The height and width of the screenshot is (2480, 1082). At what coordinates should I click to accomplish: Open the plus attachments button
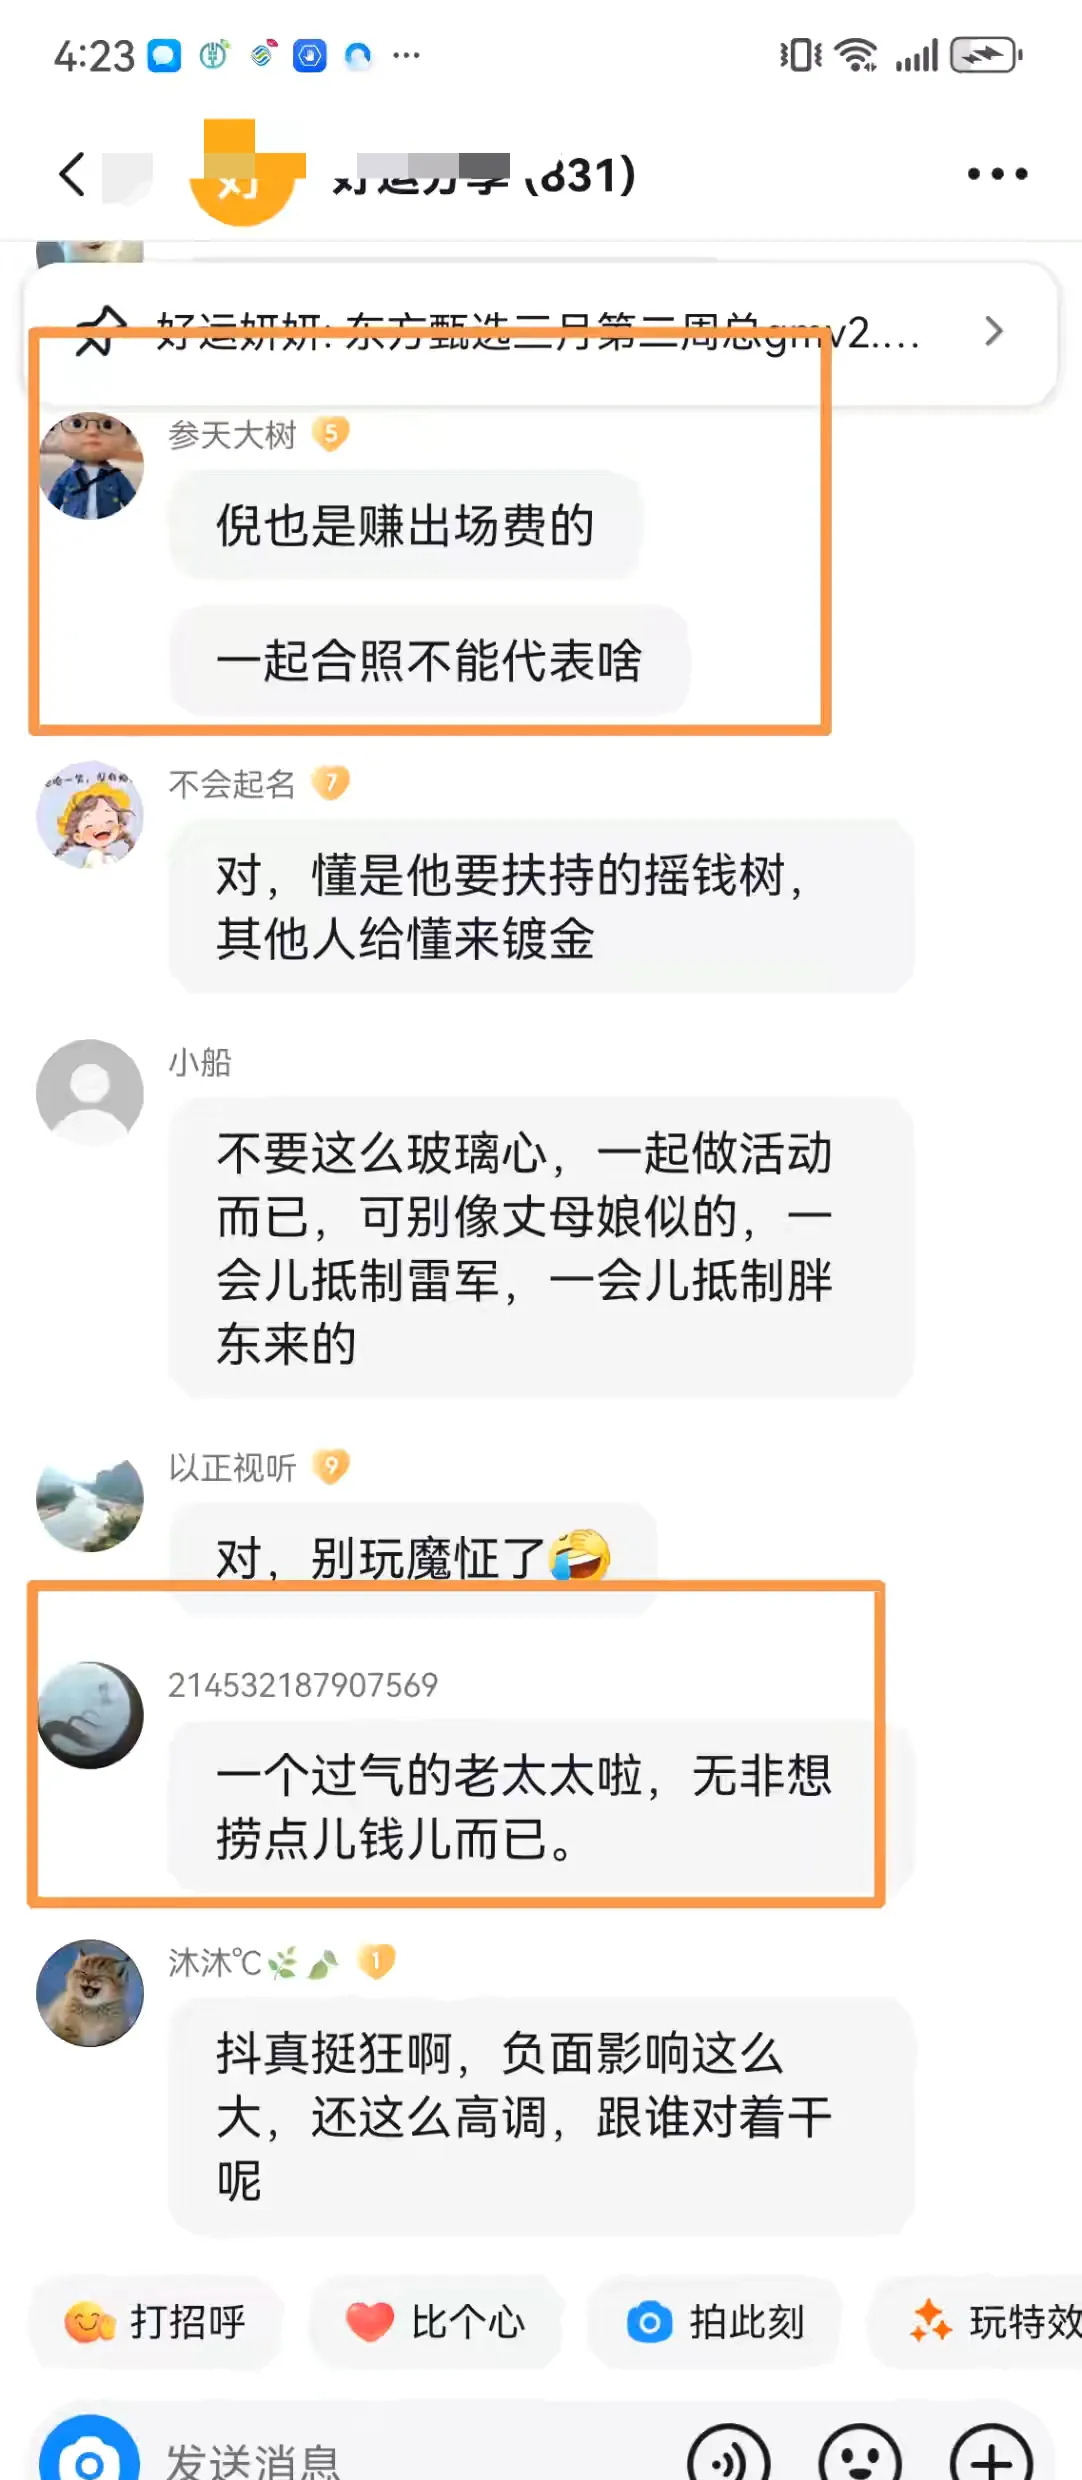(x=991, y=2455)
